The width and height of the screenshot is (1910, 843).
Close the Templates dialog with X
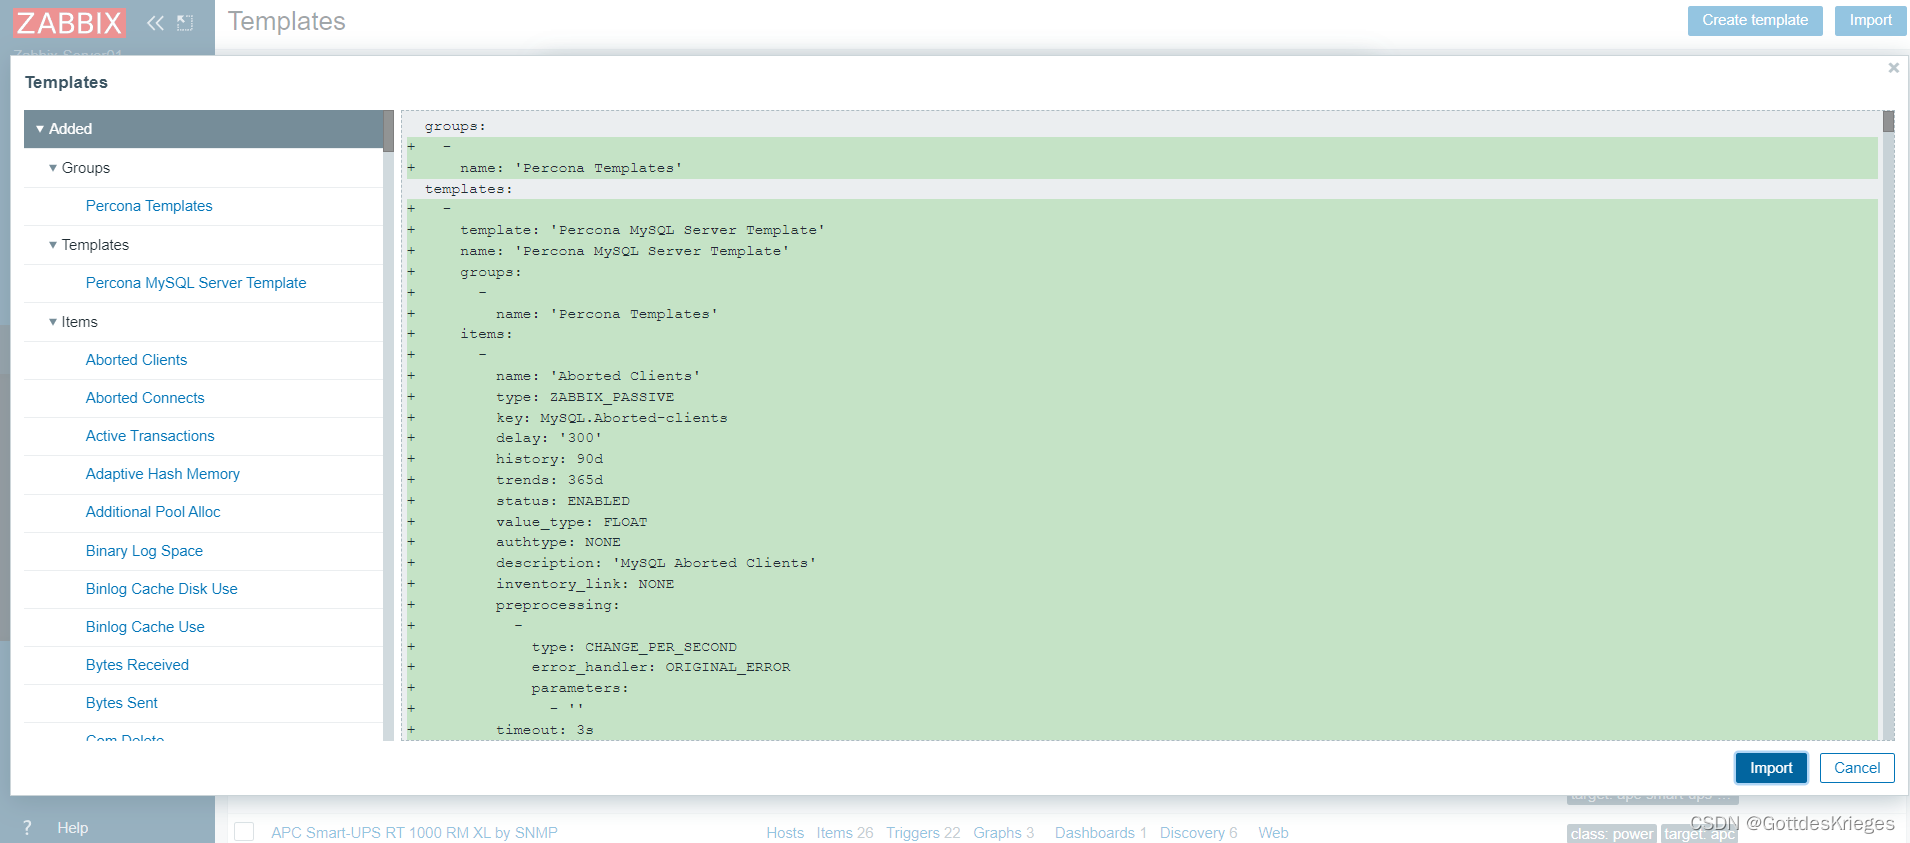[x=1893, y=68]
